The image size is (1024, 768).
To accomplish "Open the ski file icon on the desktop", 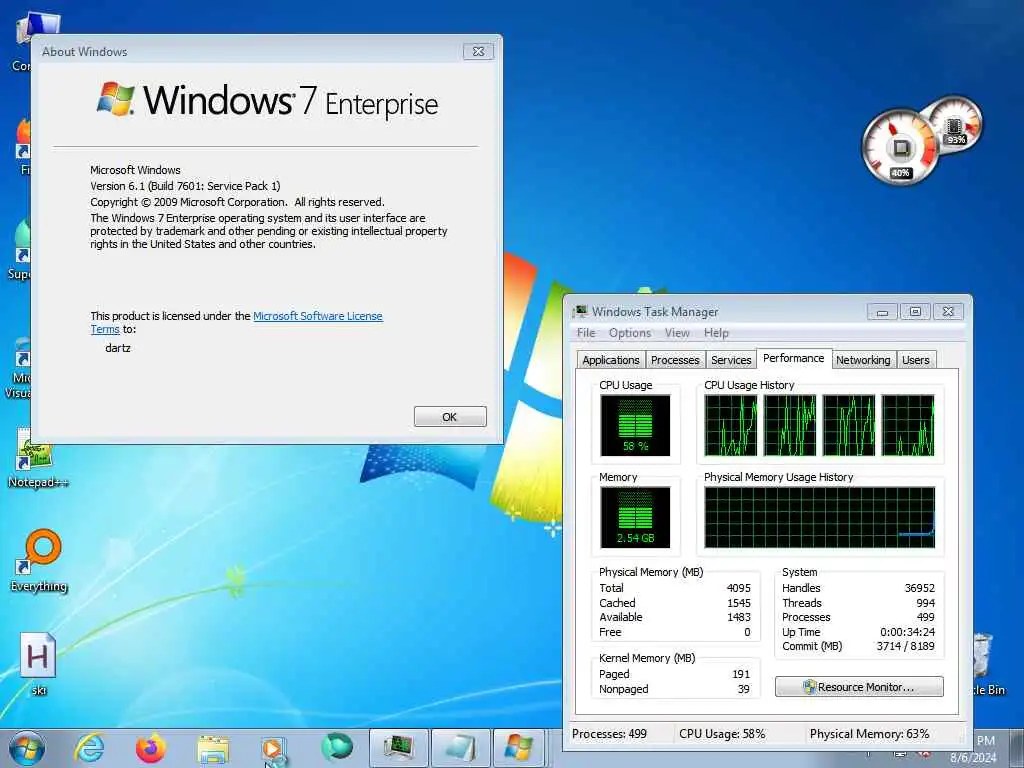I will tap(38, 664).
